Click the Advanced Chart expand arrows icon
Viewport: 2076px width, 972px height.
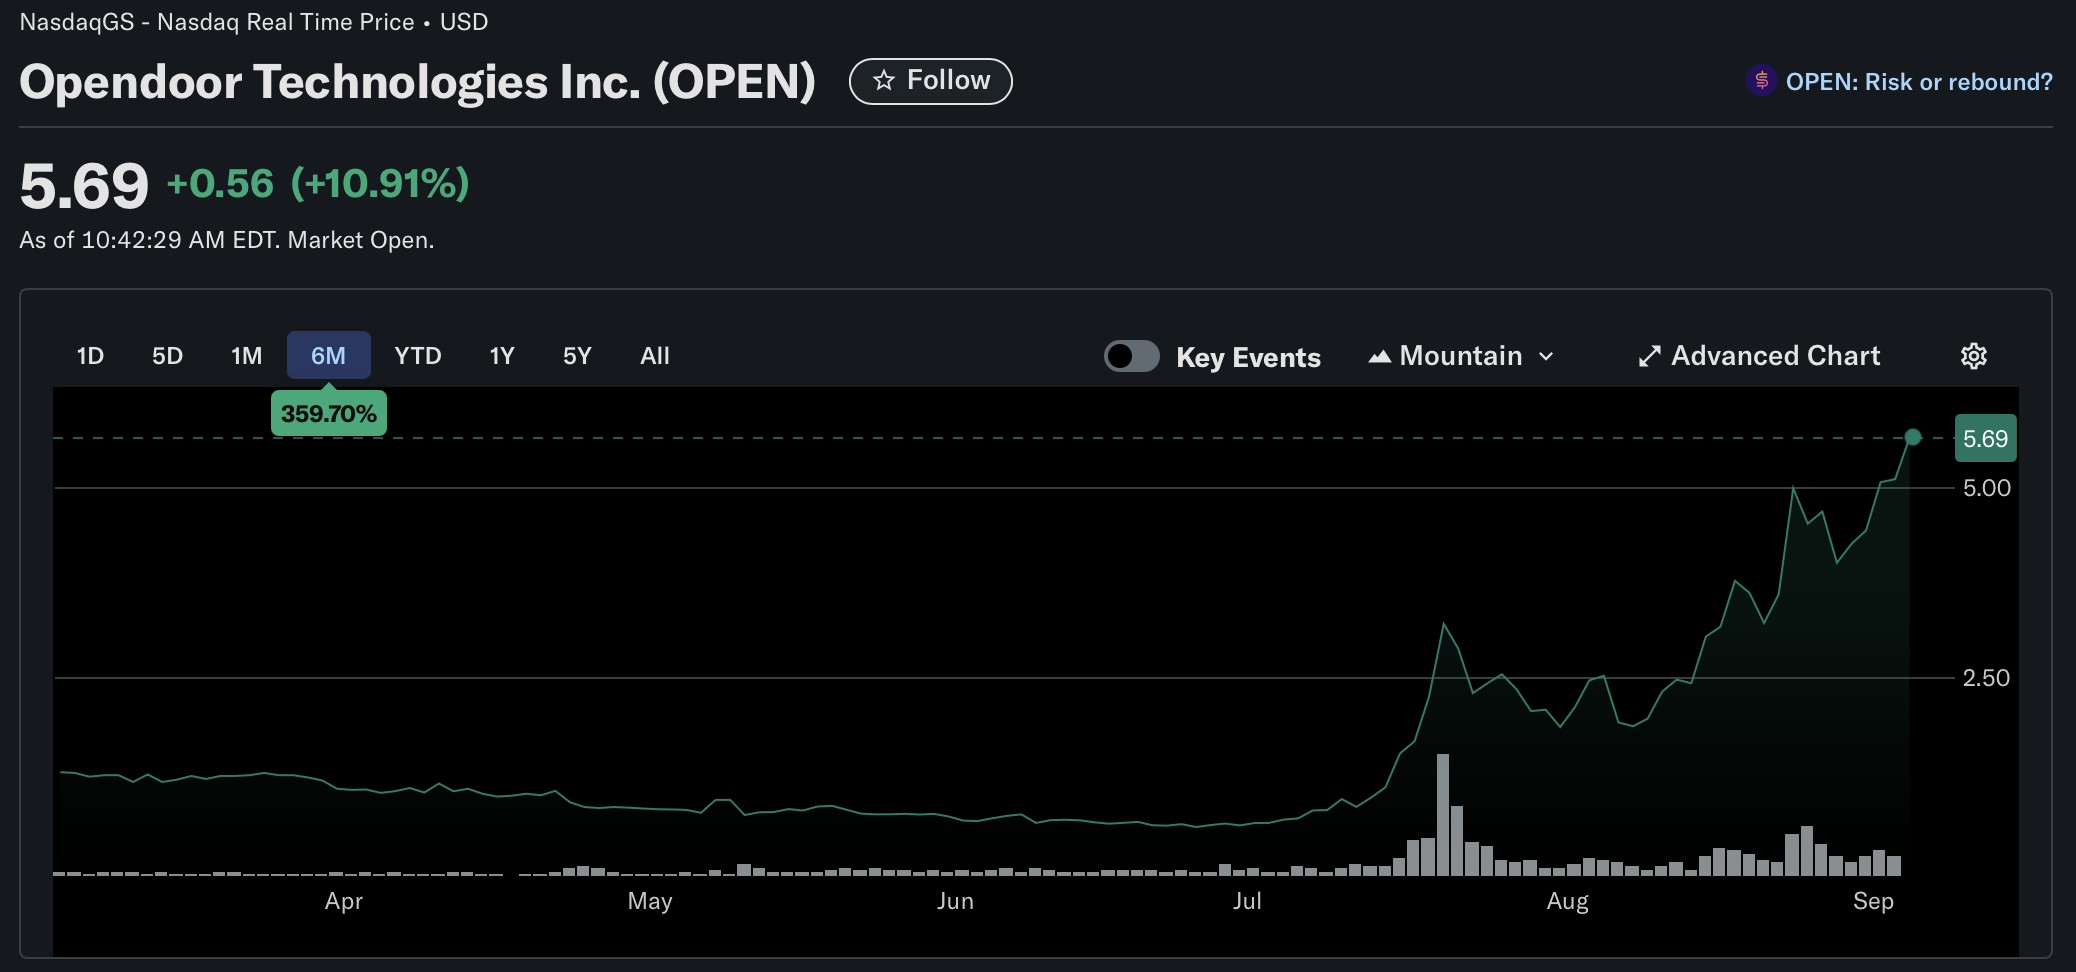[1649, 356]
